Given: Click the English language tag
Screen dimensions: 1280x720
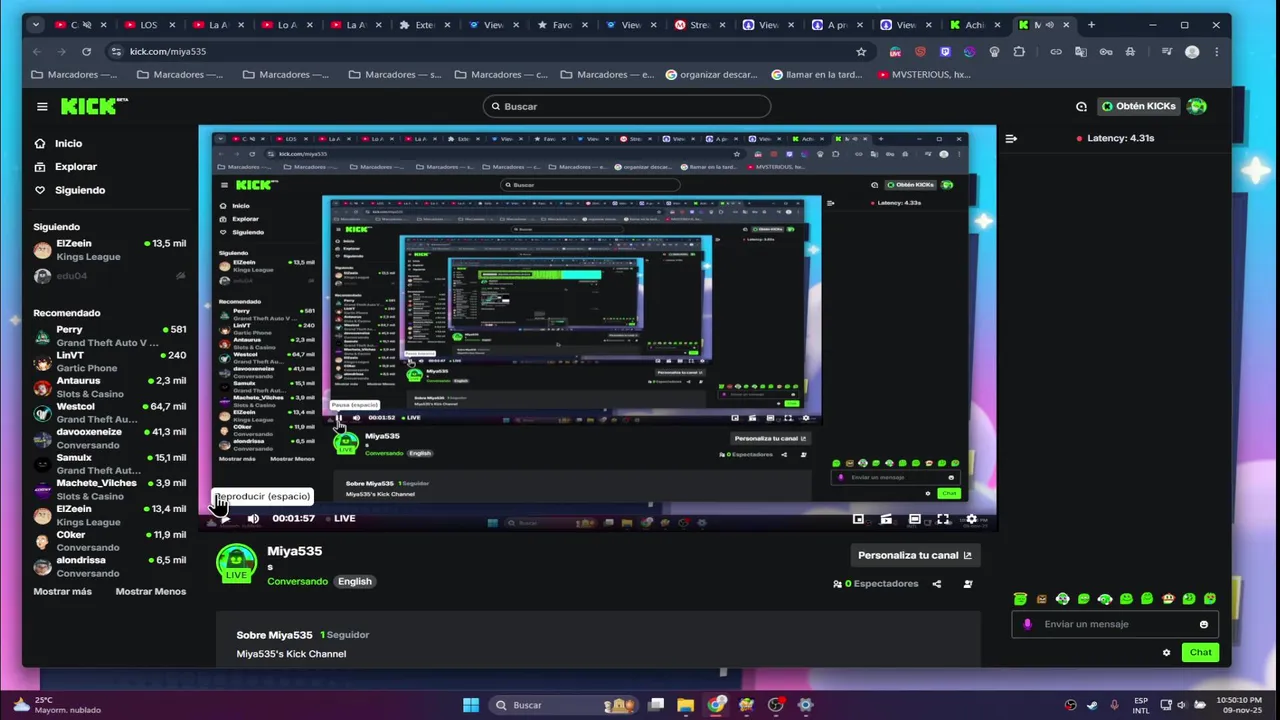Looking at the screenshot, I should pos(354,581).
